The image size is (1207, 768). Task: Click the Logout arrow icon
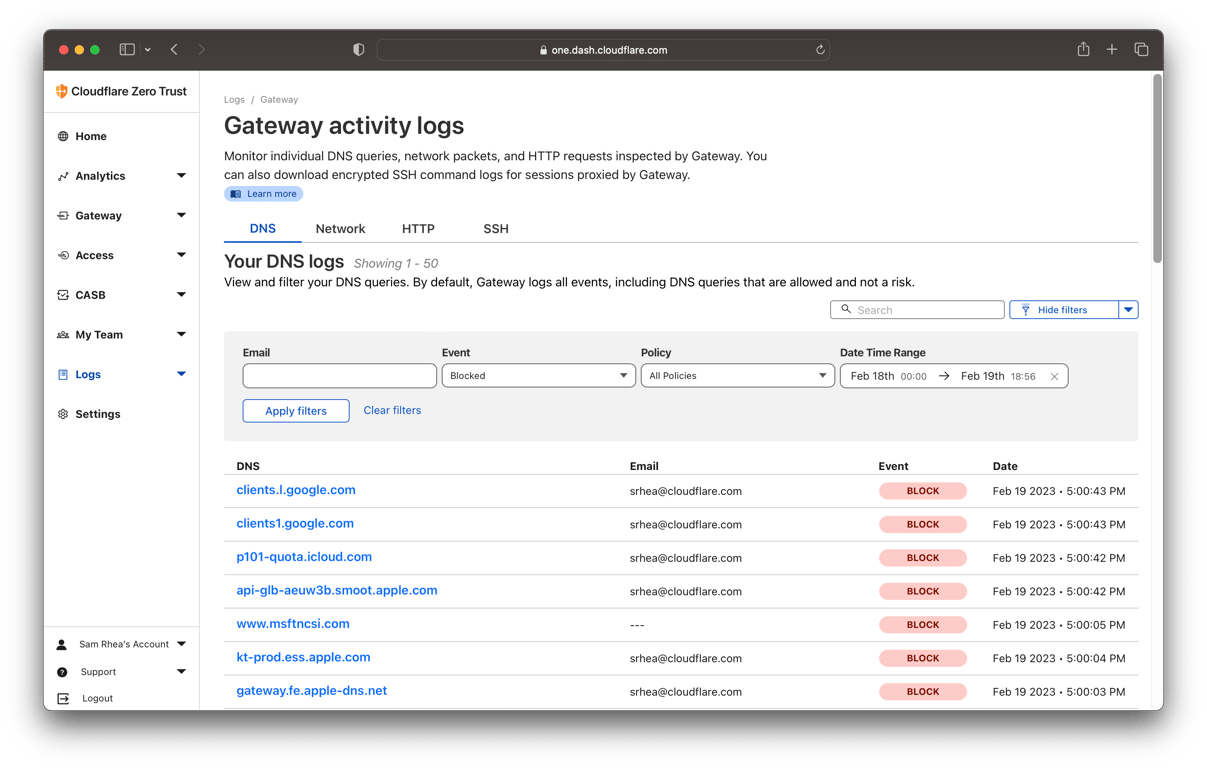[63, 698]
